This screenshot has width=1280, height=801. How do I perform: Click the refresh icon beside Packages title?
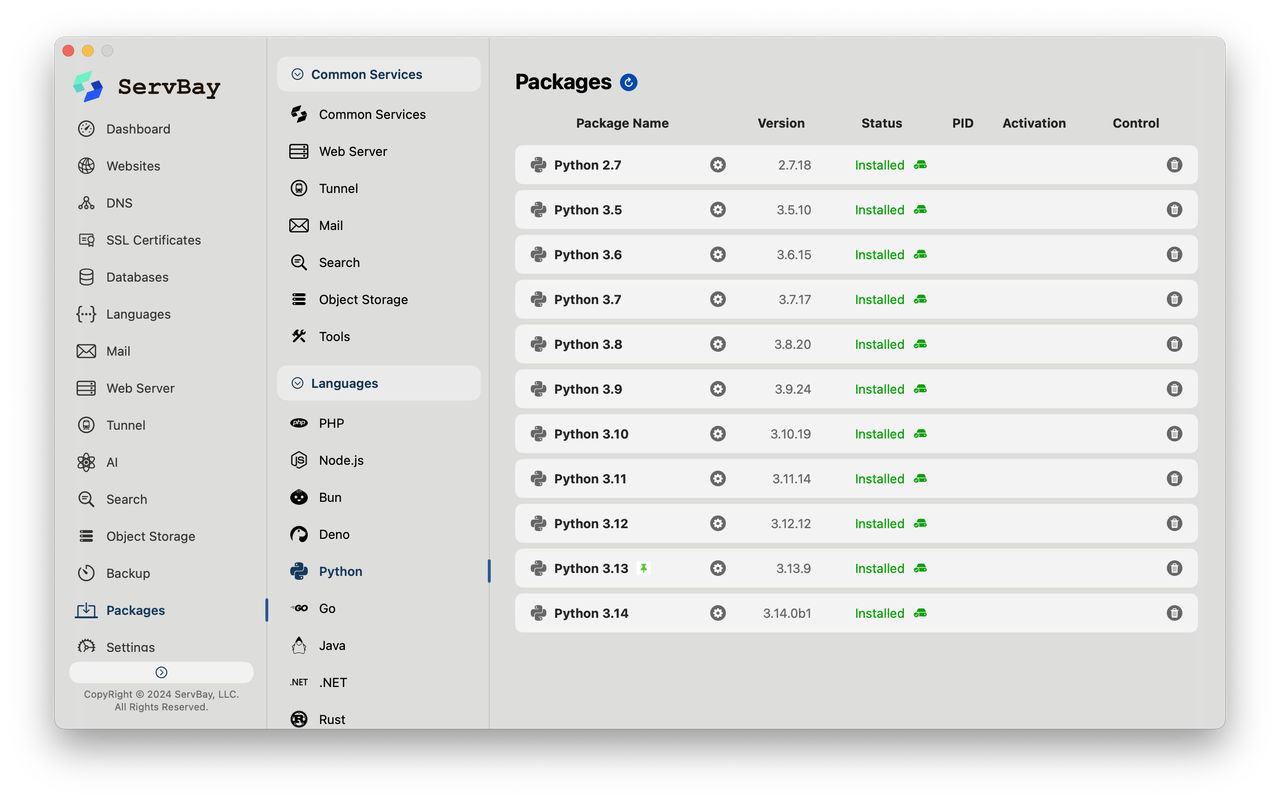pyautogui.click(x=628, y=82)
